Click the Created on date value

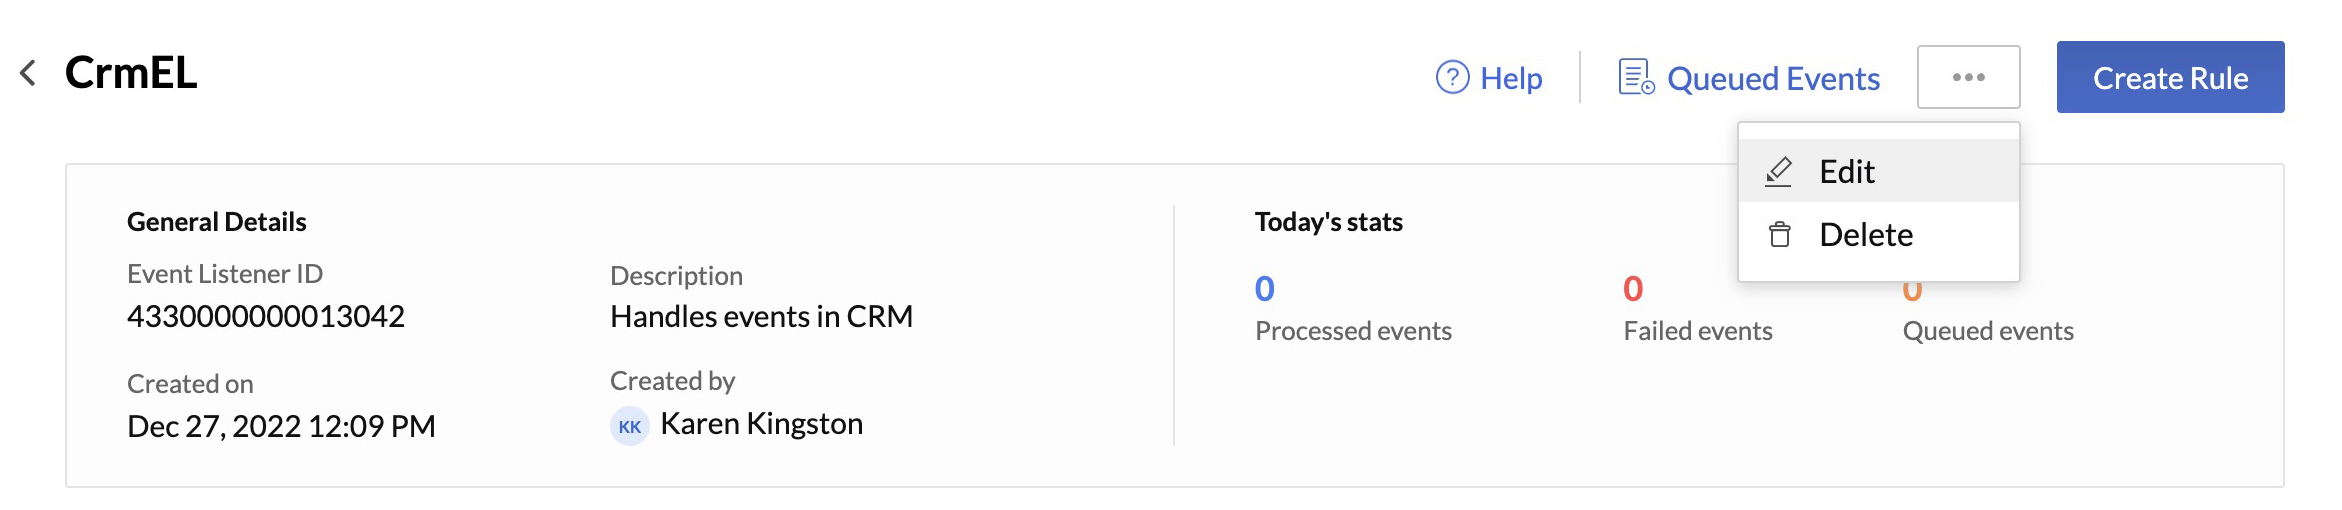(281, 426)
